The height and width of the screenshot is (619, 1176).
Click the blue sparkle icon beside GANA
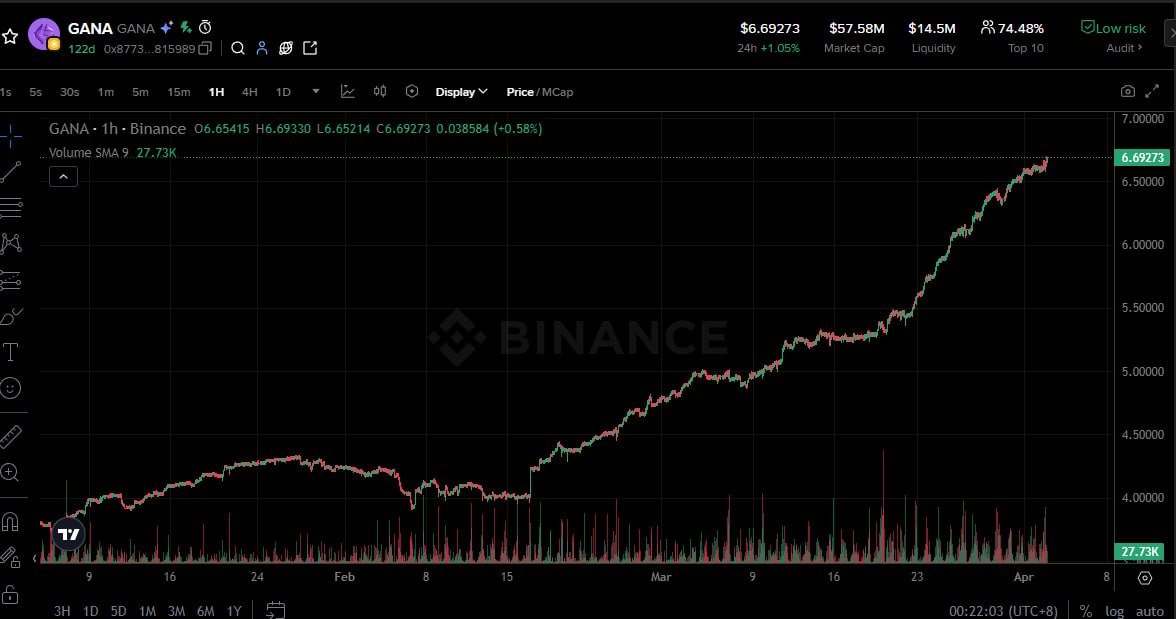click(x=166, y=28)
